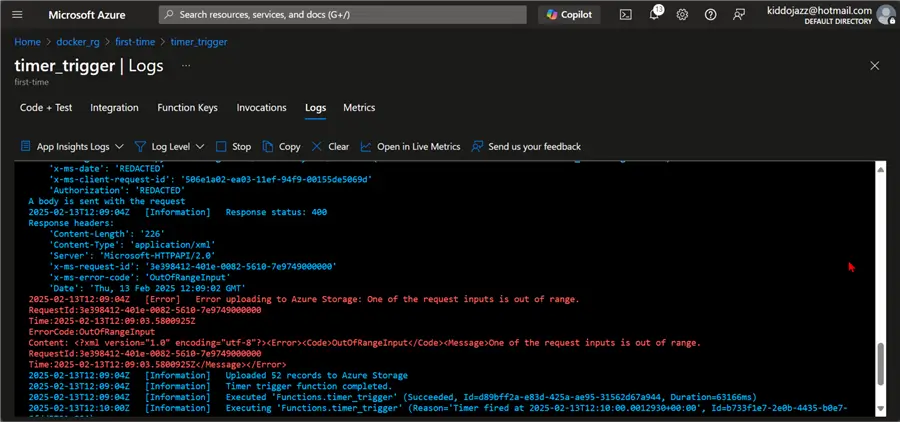Click the Microsoft Azure logo text
The height and width of the screenshot is (422, 900).
coord(86,15)
